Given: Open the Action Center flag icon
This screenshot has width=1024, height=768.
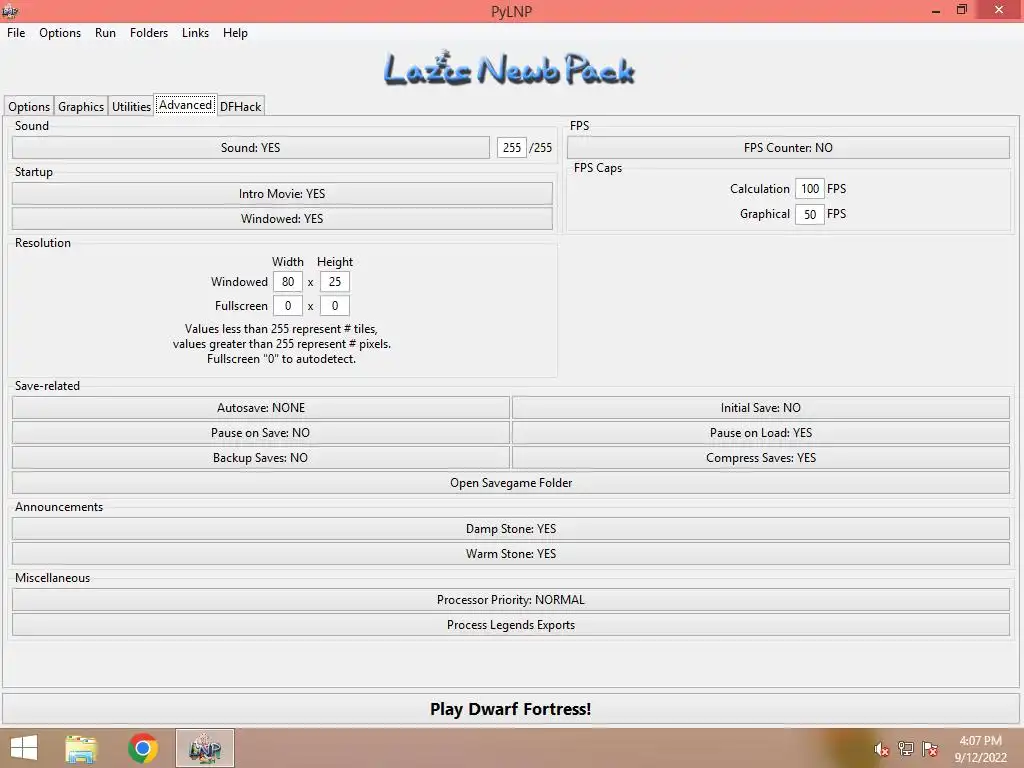Looking at the screenshot, I should (x=929, y=749).
